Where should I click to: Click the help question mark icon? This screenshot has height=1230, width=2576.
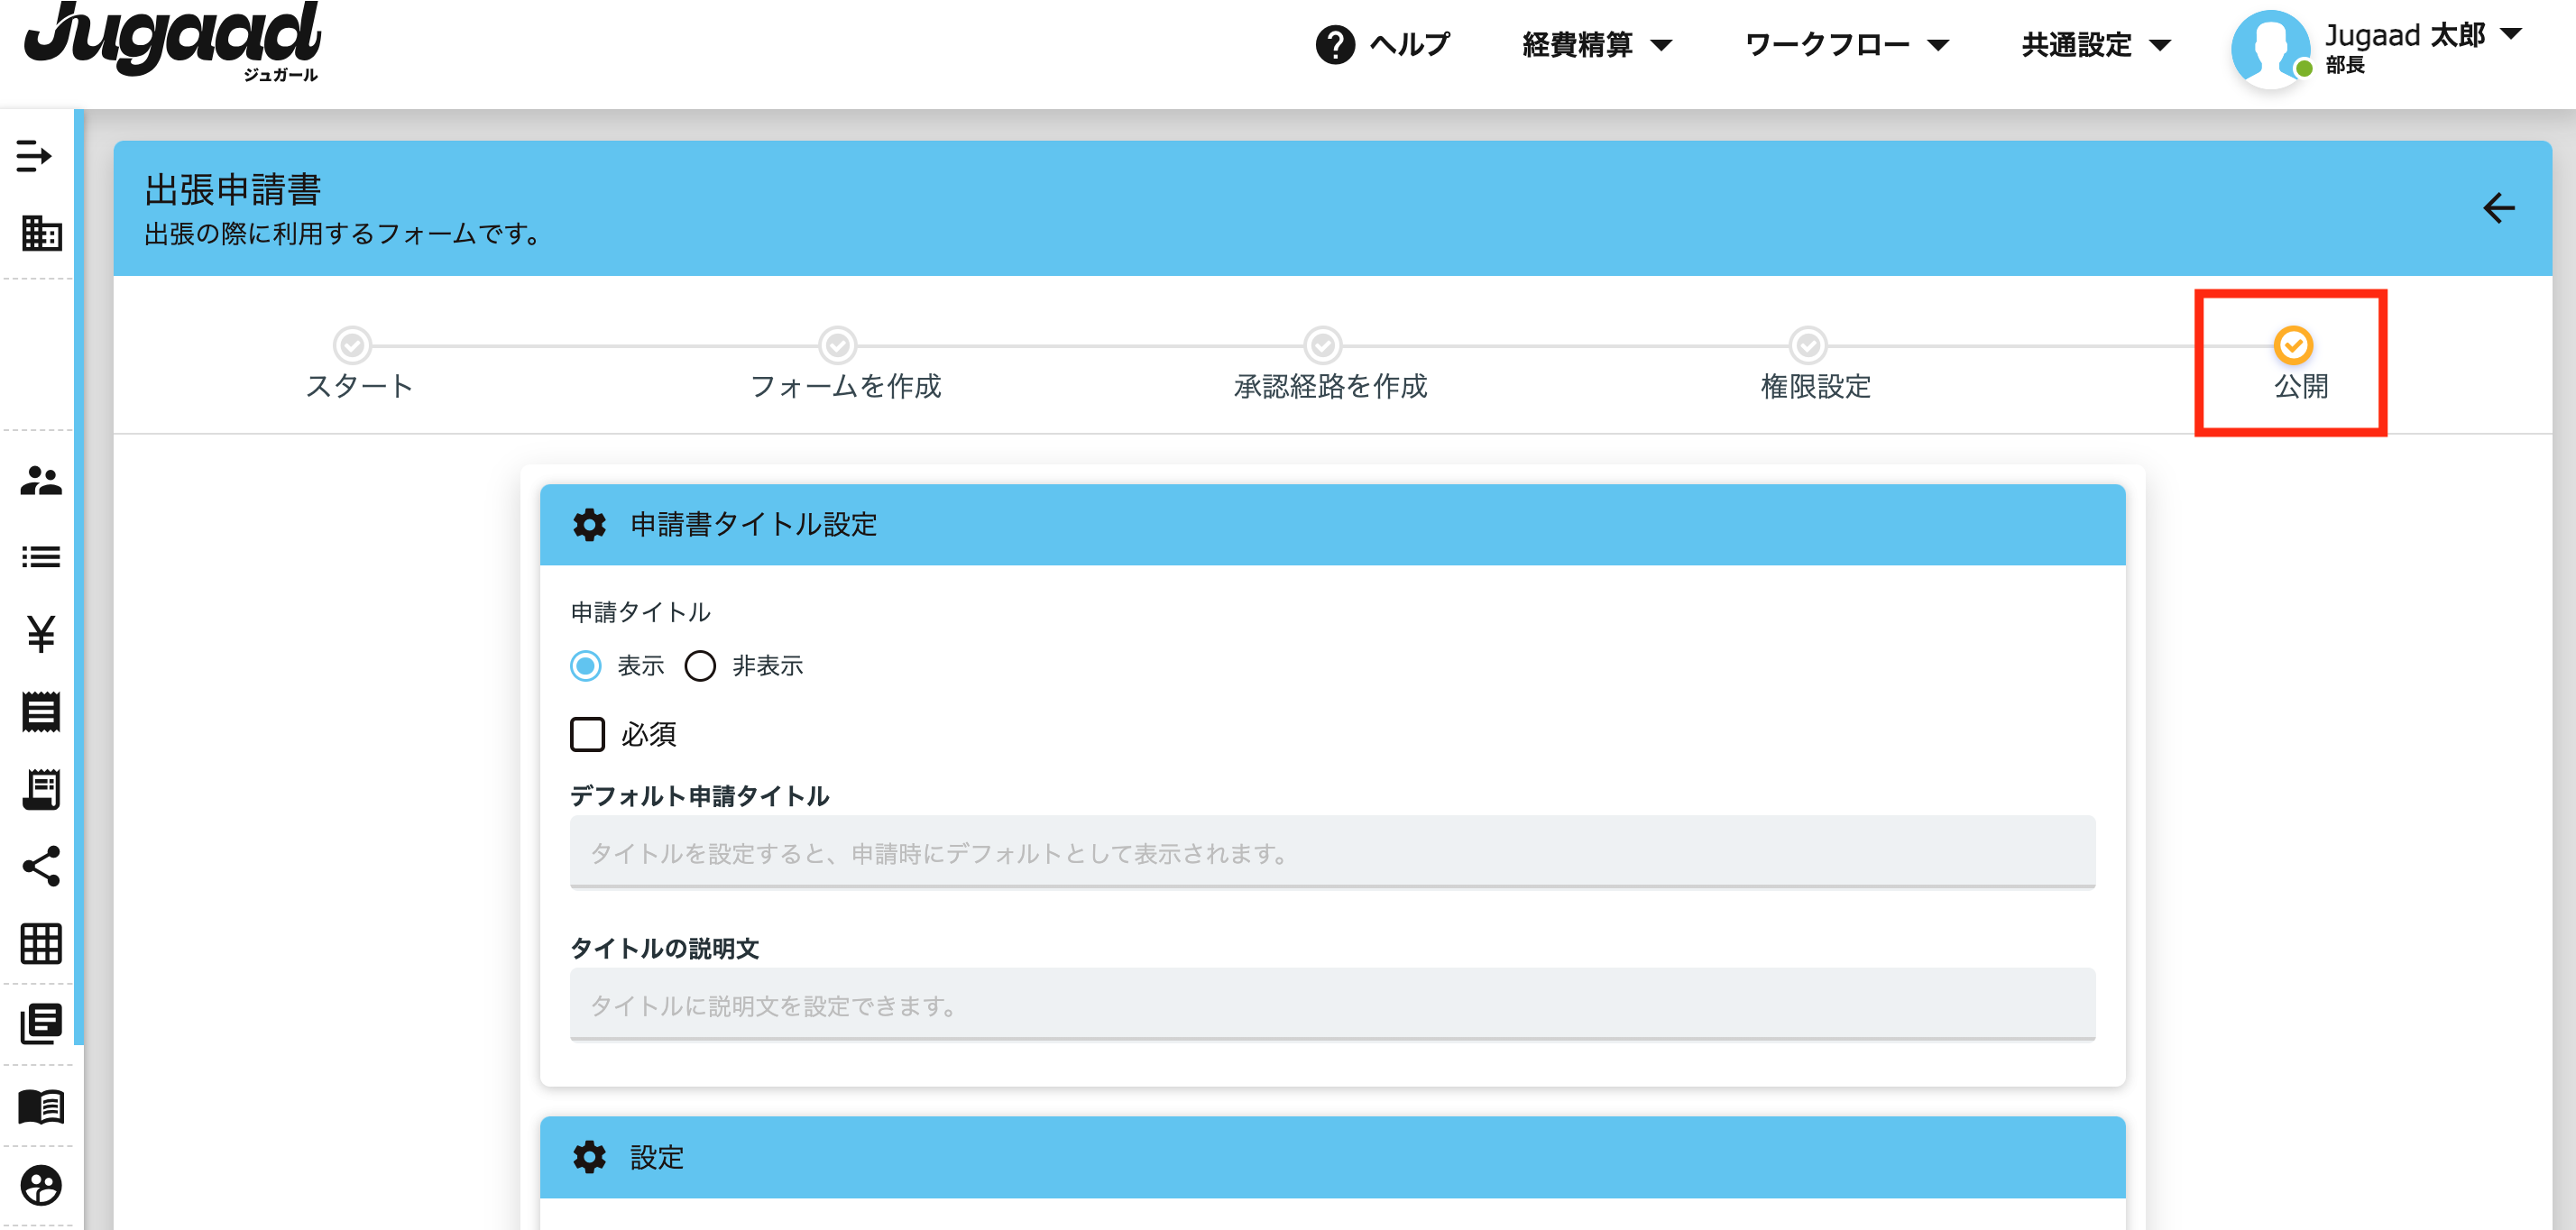pos(1334,44)
